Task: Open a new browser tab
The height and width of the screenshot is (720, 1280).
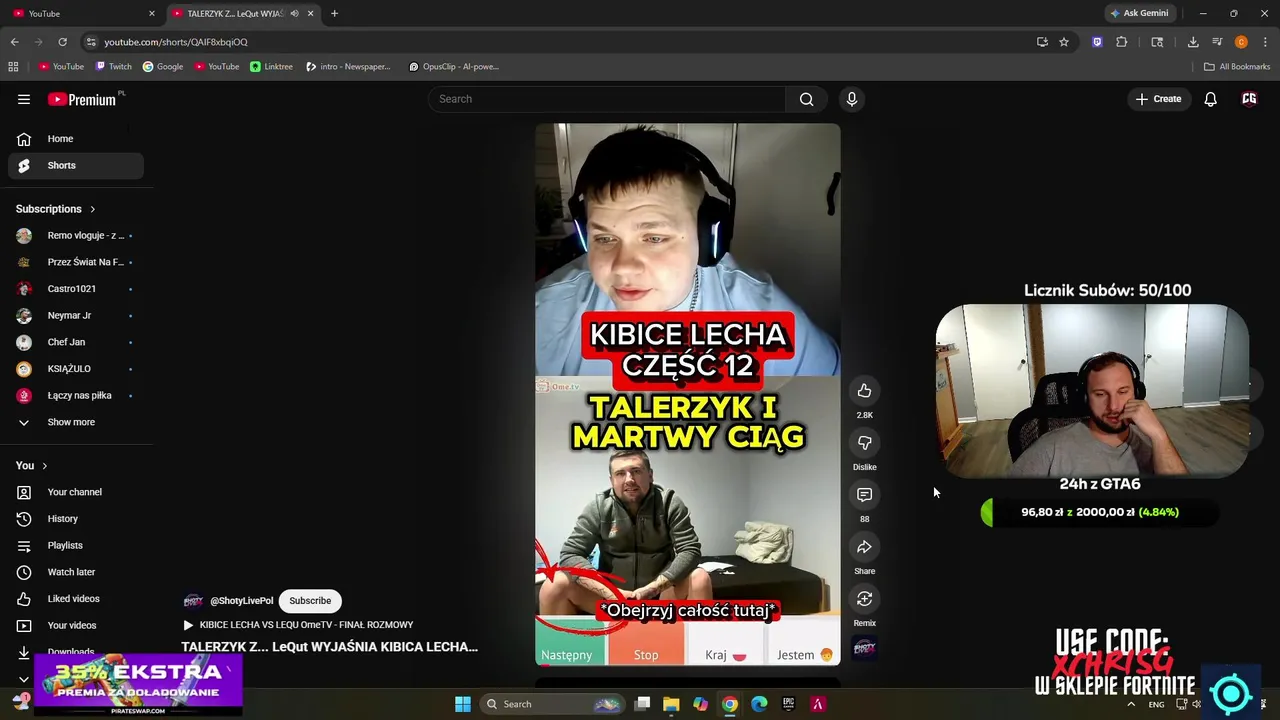Action: [x=334, y=14]
